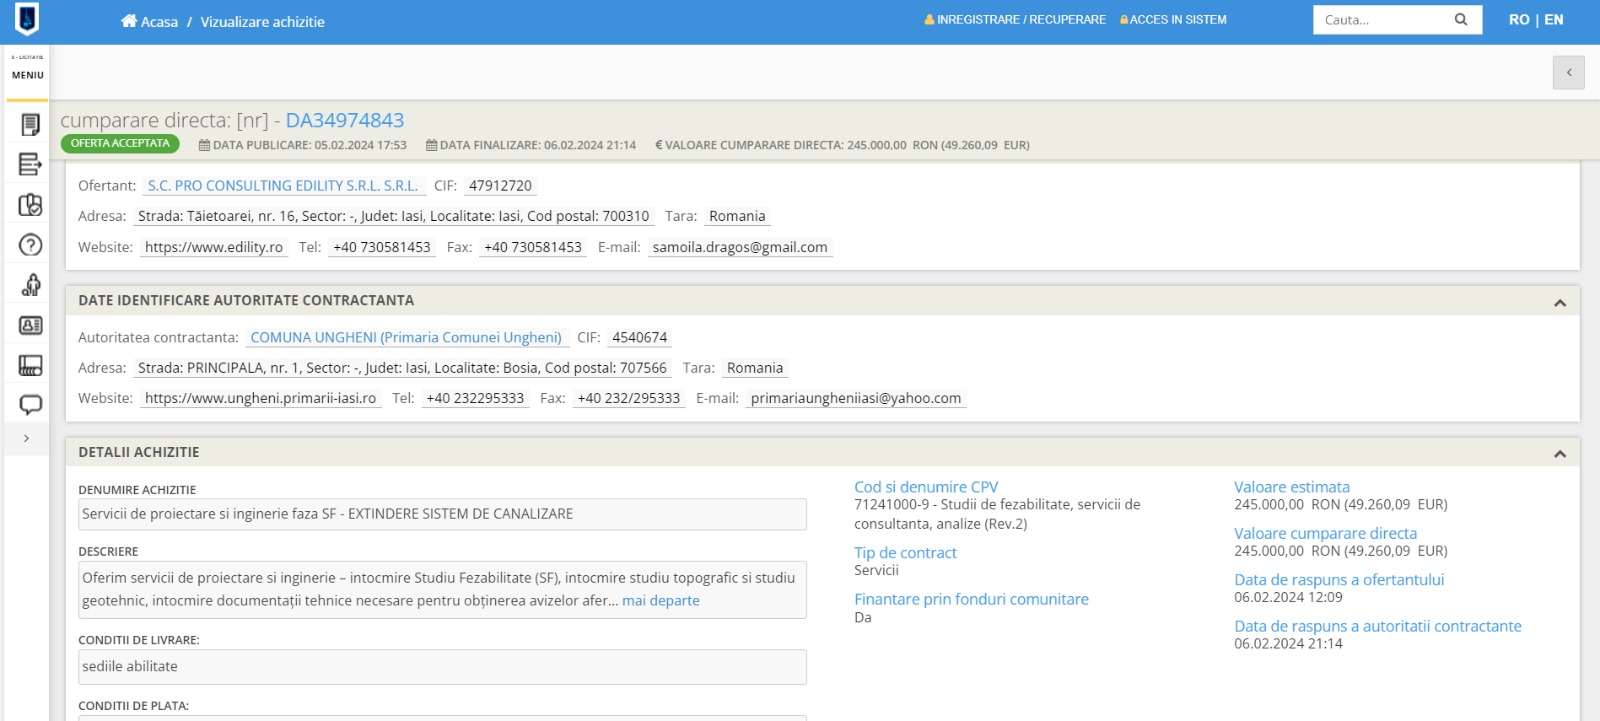
Task: Select authority Fax +40 232/295333
Action: click(x=629, y=398)
